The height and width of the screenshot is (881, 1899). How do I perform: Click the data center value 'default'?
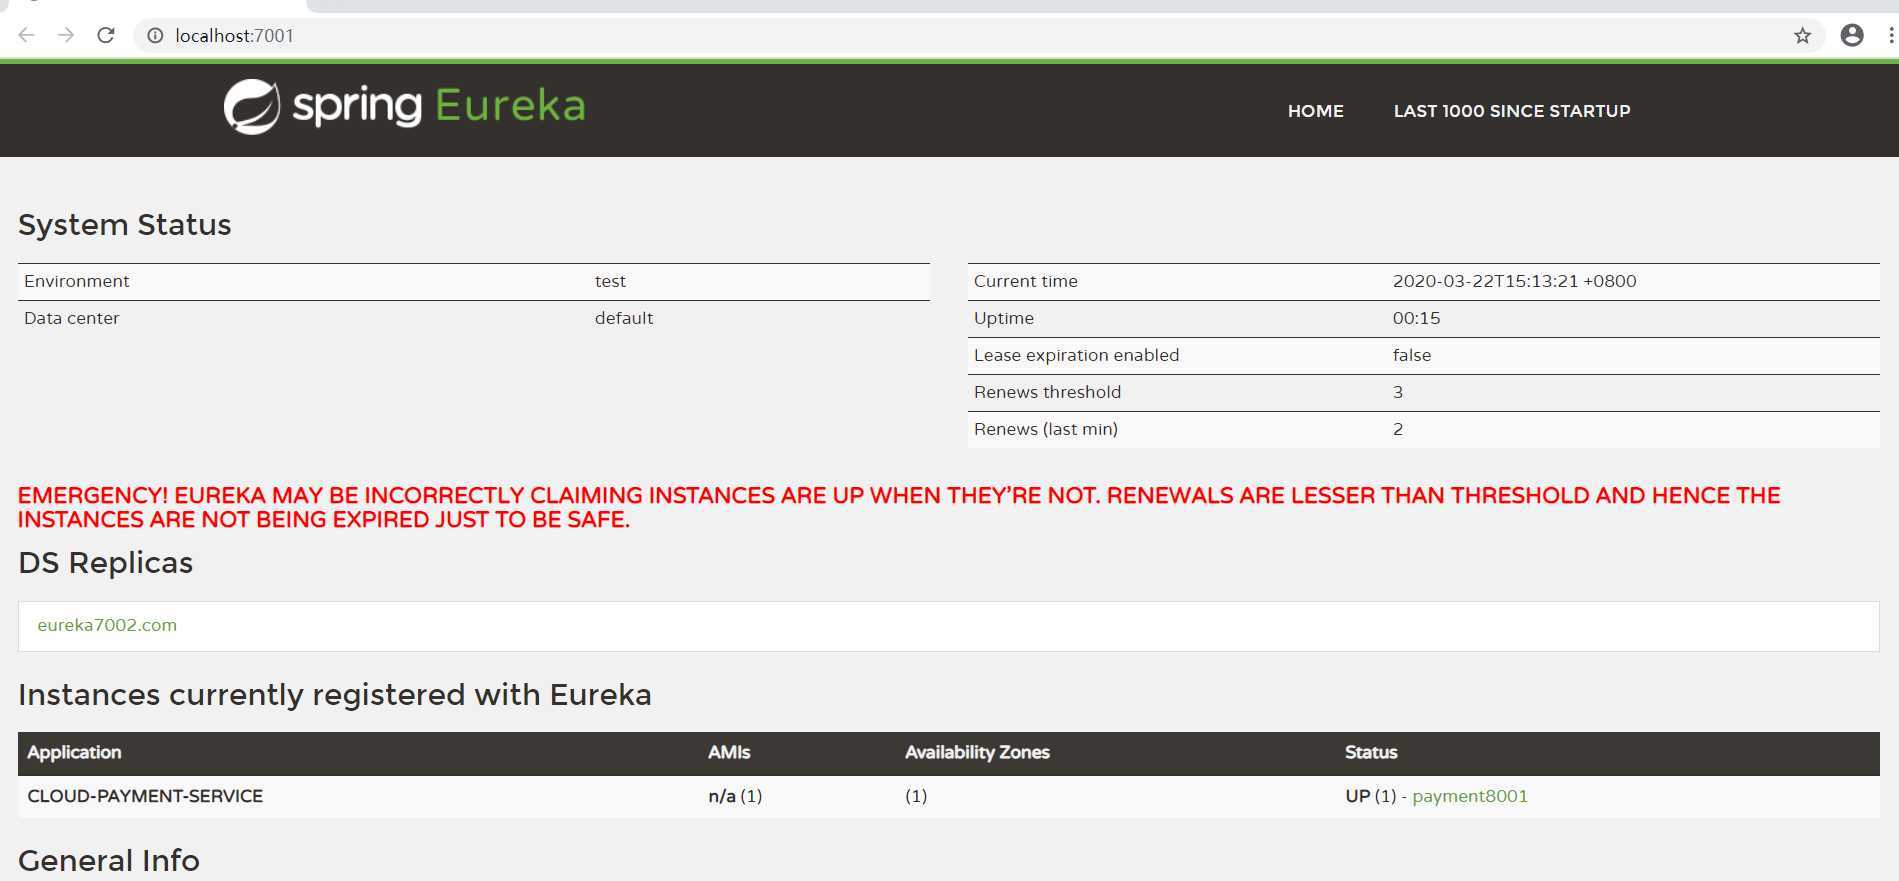624,318
